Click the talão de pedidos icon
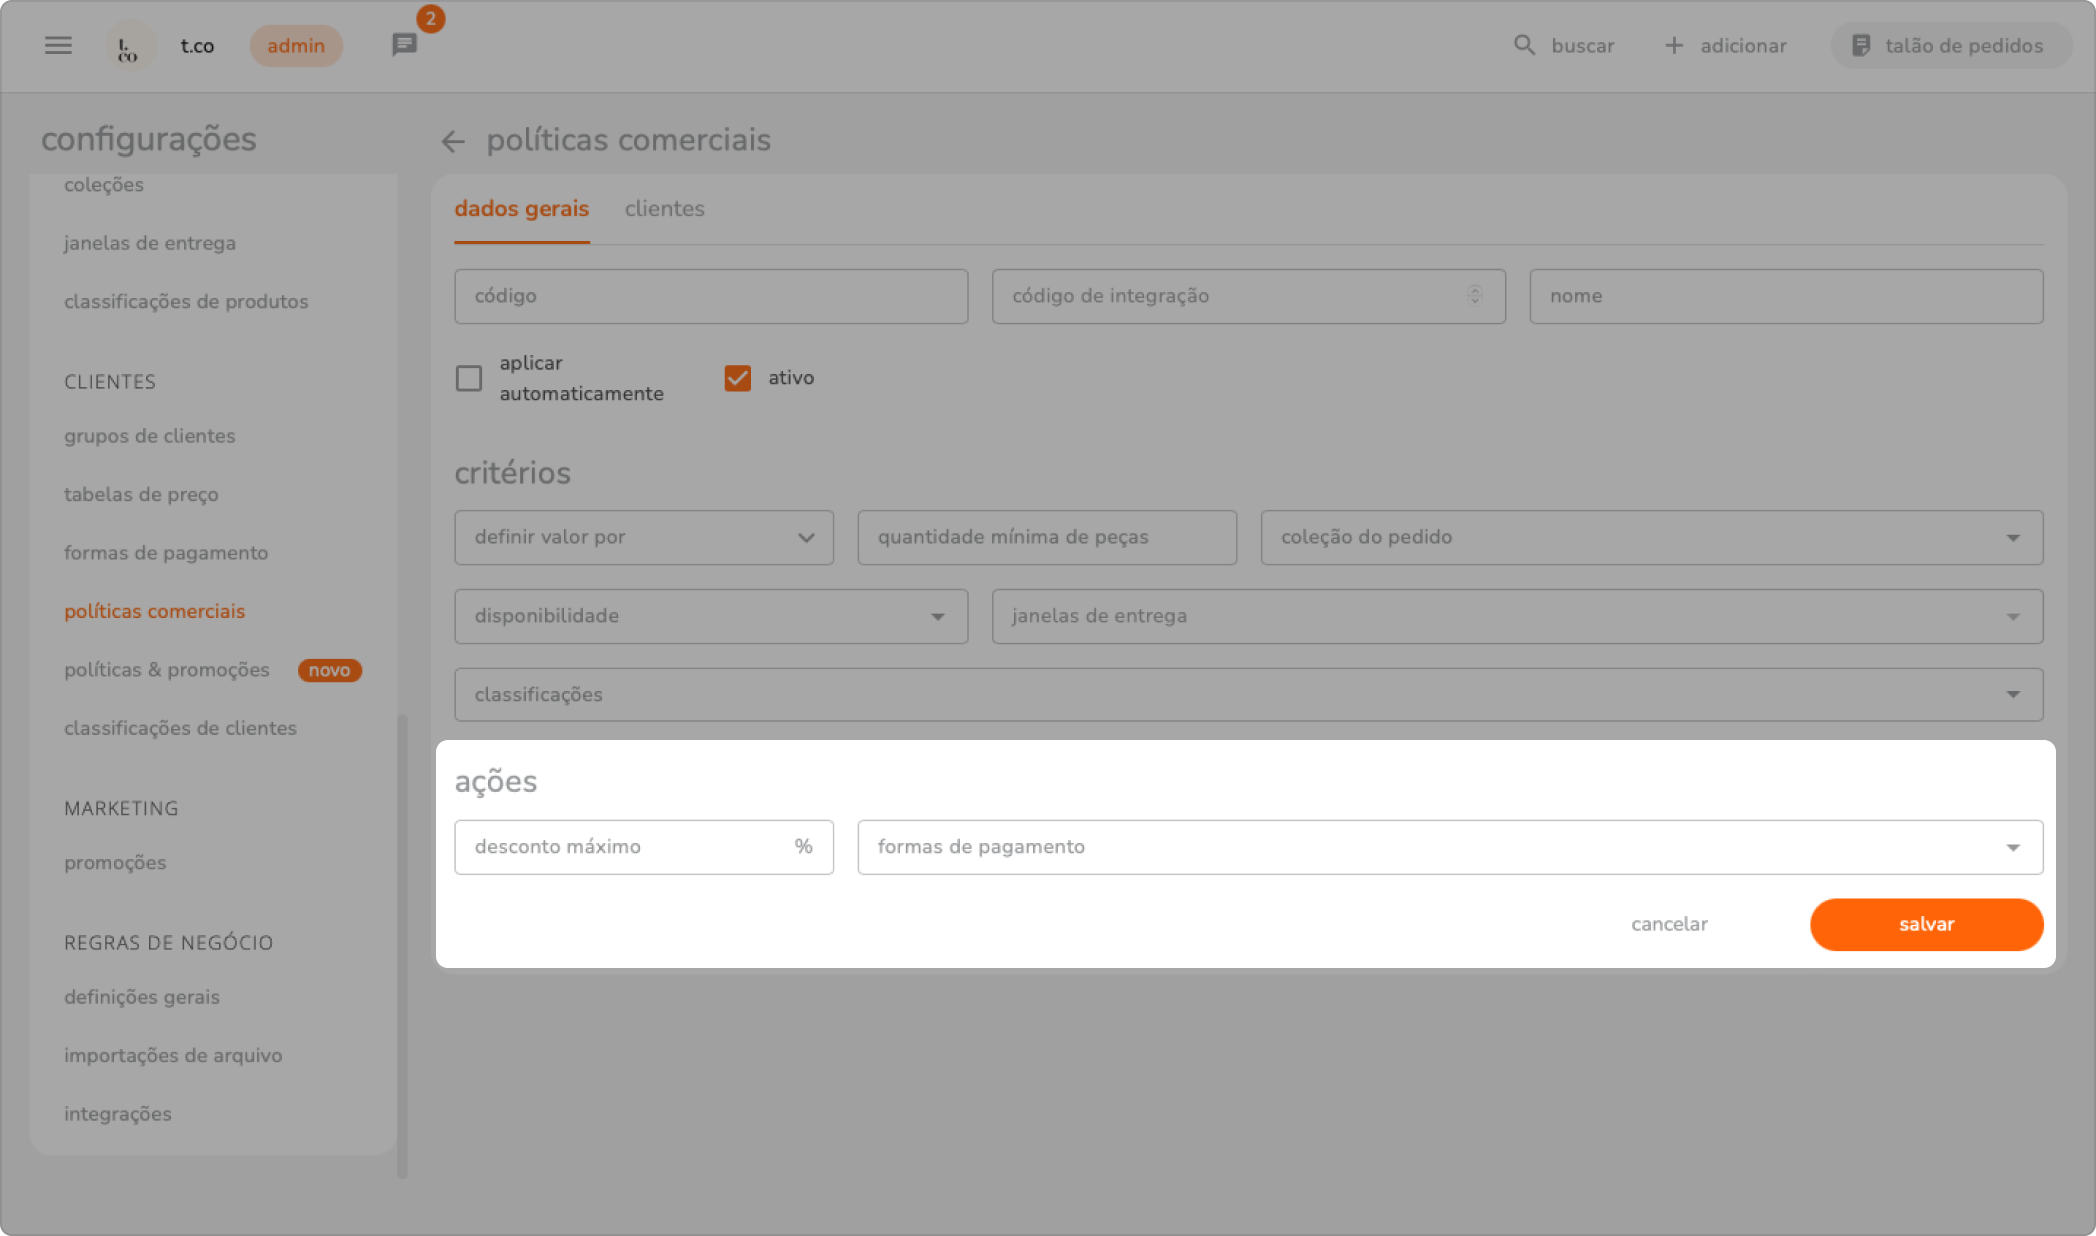Screen dimensions: 2096x1236 [1861, 46]
